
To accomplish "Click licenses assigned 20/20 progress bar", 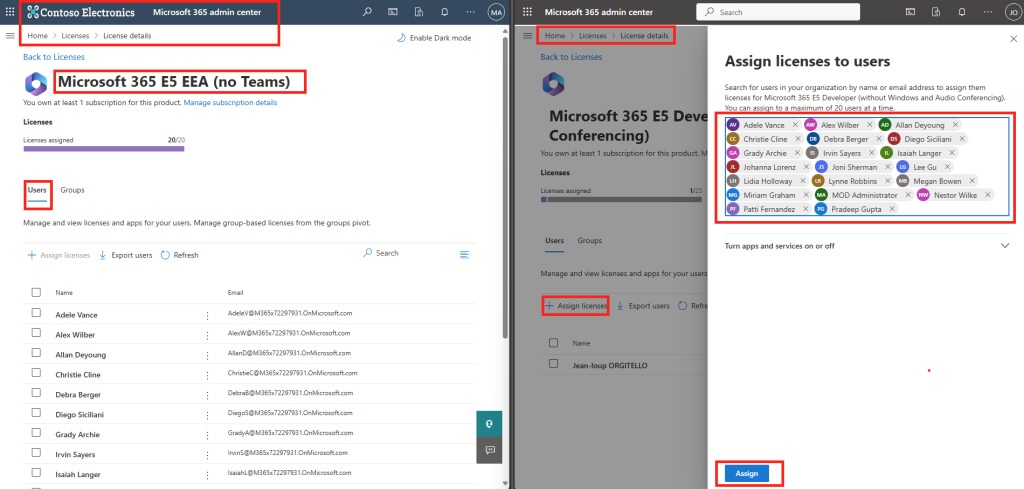I will [104, 149].
